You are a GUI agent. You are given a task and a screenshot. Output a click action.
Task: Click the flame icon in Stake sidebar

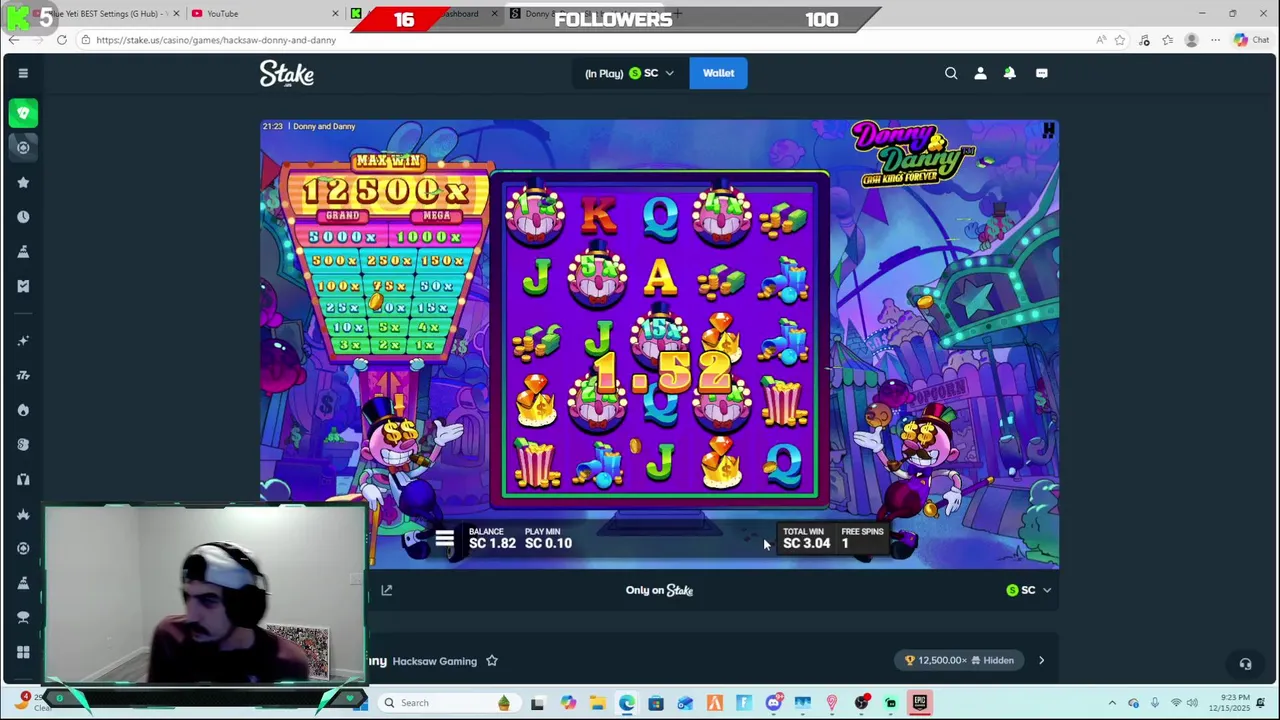(23, 410)
